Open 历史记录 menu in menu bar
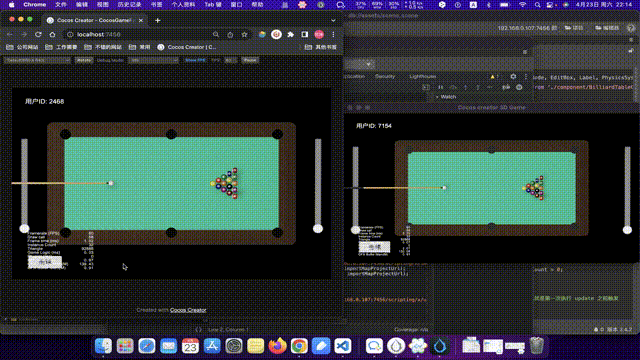Screen dimensions: 640x360 click(129, 4)
